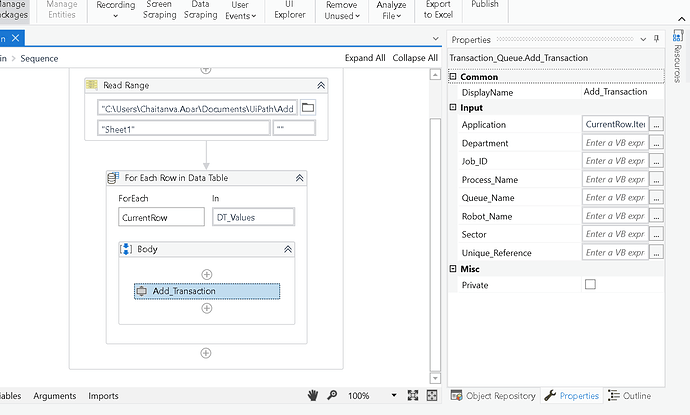This screenshot has height=415, width=690.
Task: Click Collapse All
Action: [415, 58]
